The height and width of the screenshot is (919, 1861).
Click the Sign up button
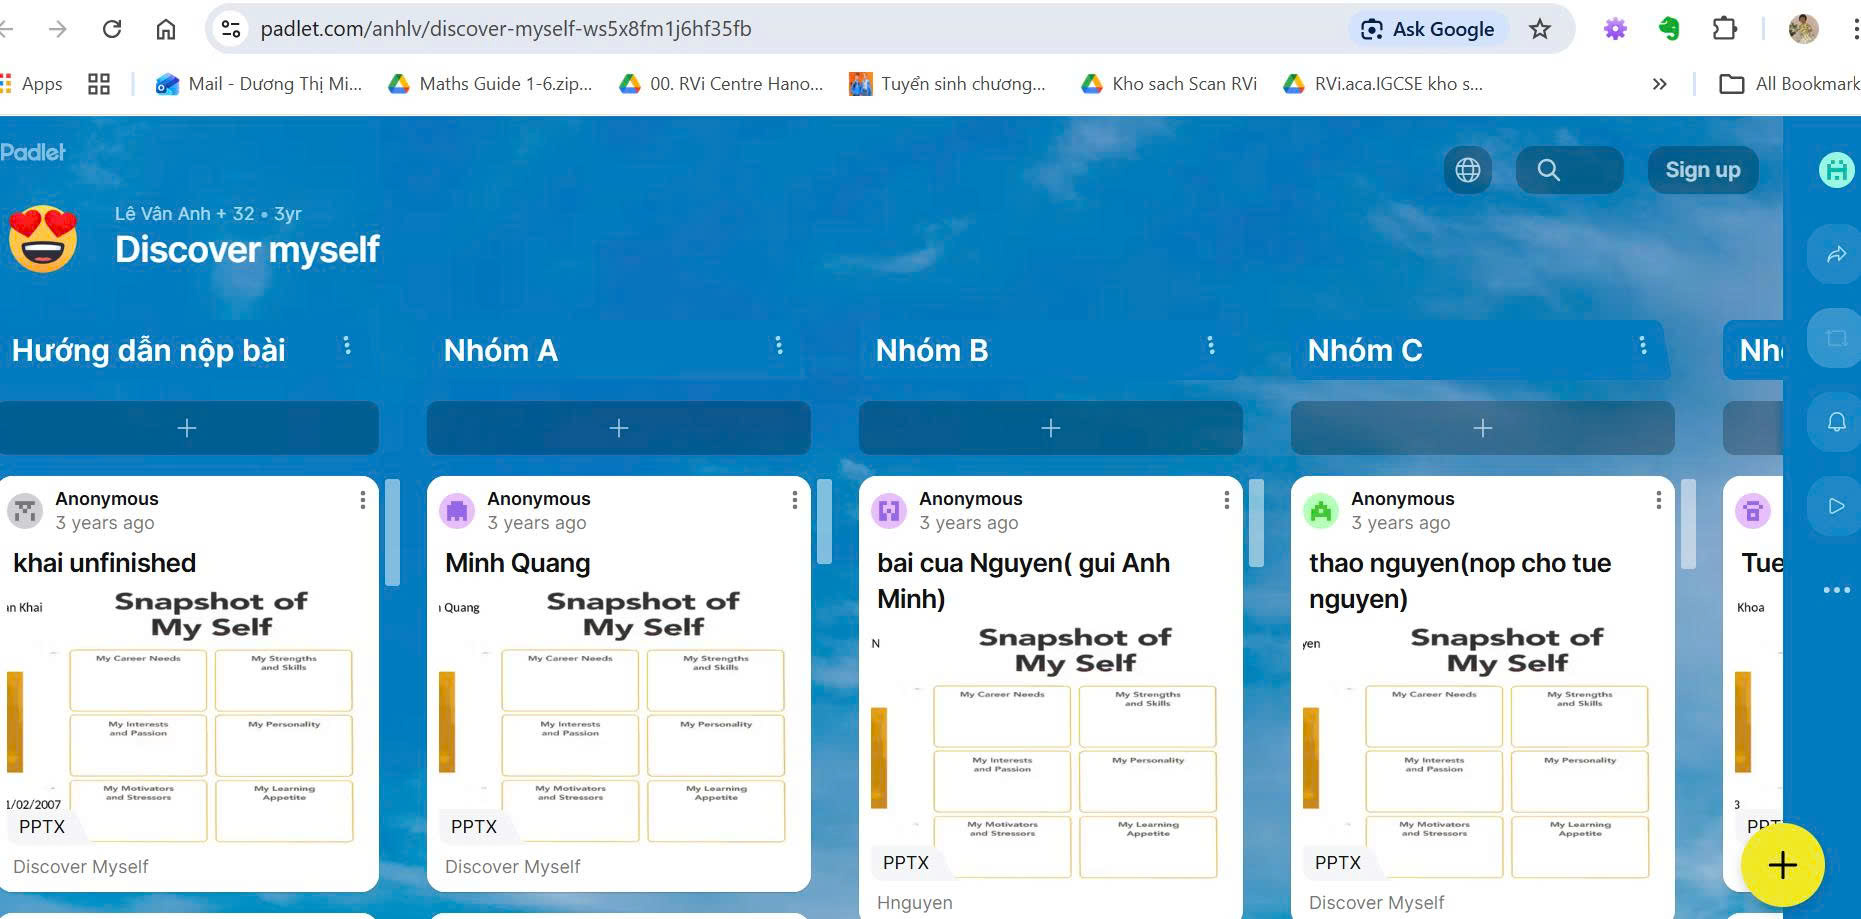point(1702,170)
